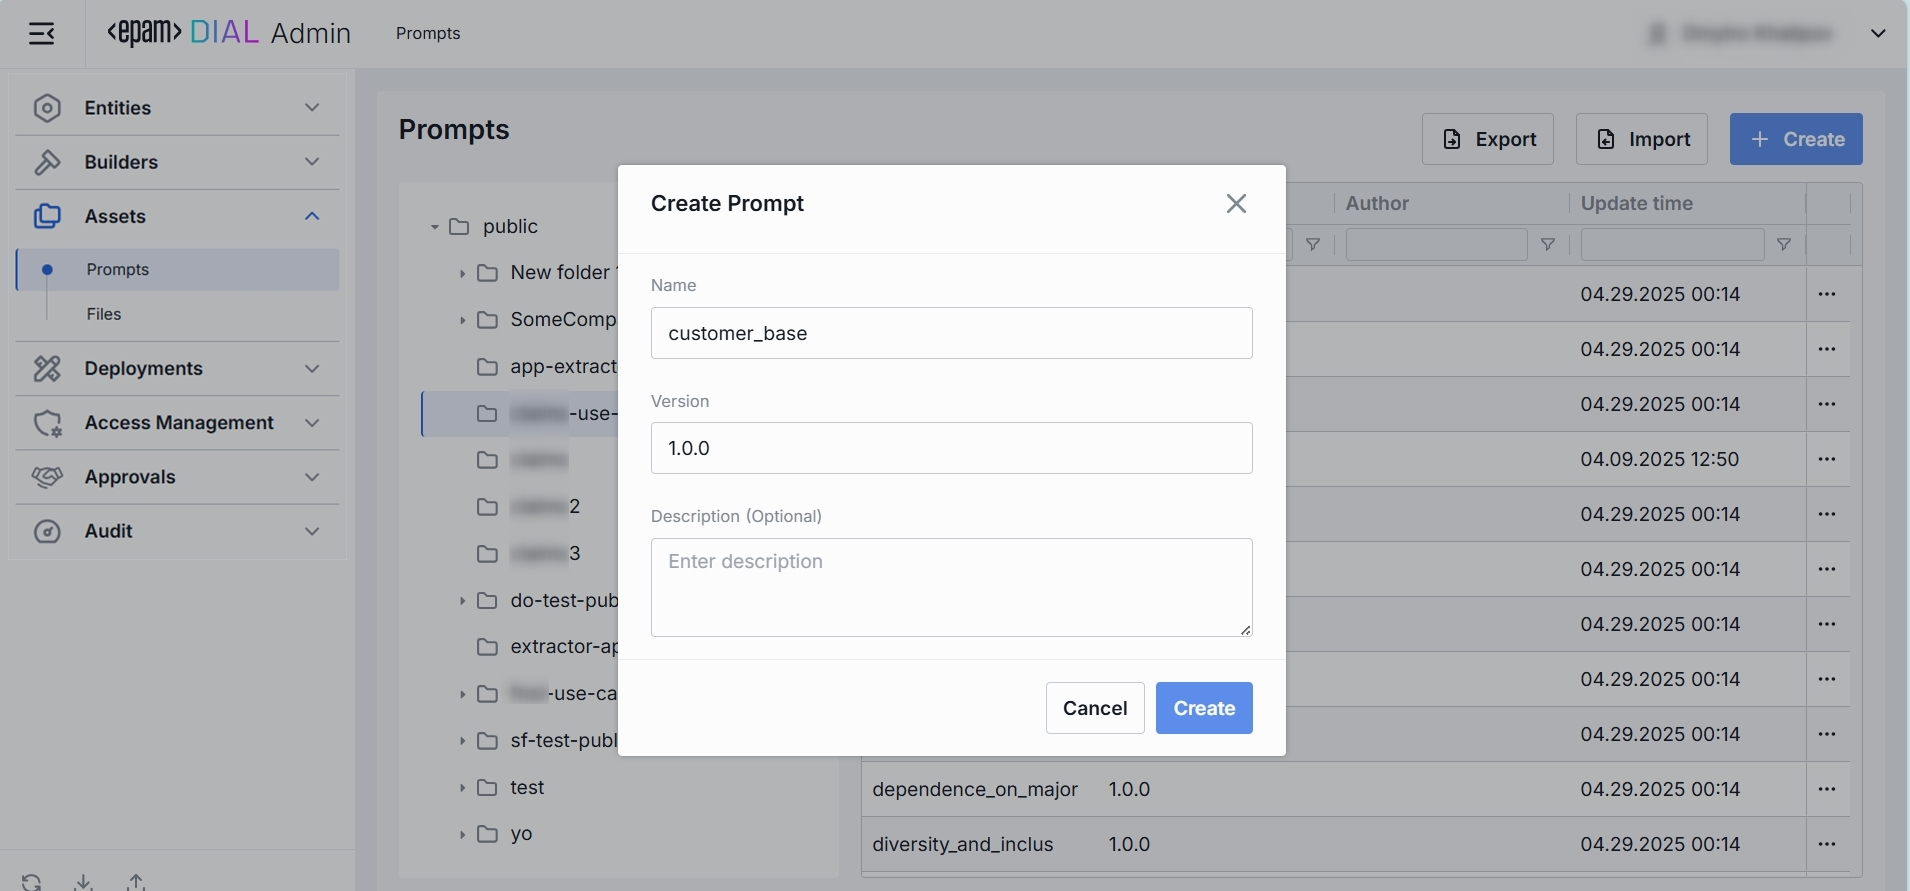Click the Deployments tools icon

pyautogui.click(x=47, y=369)
